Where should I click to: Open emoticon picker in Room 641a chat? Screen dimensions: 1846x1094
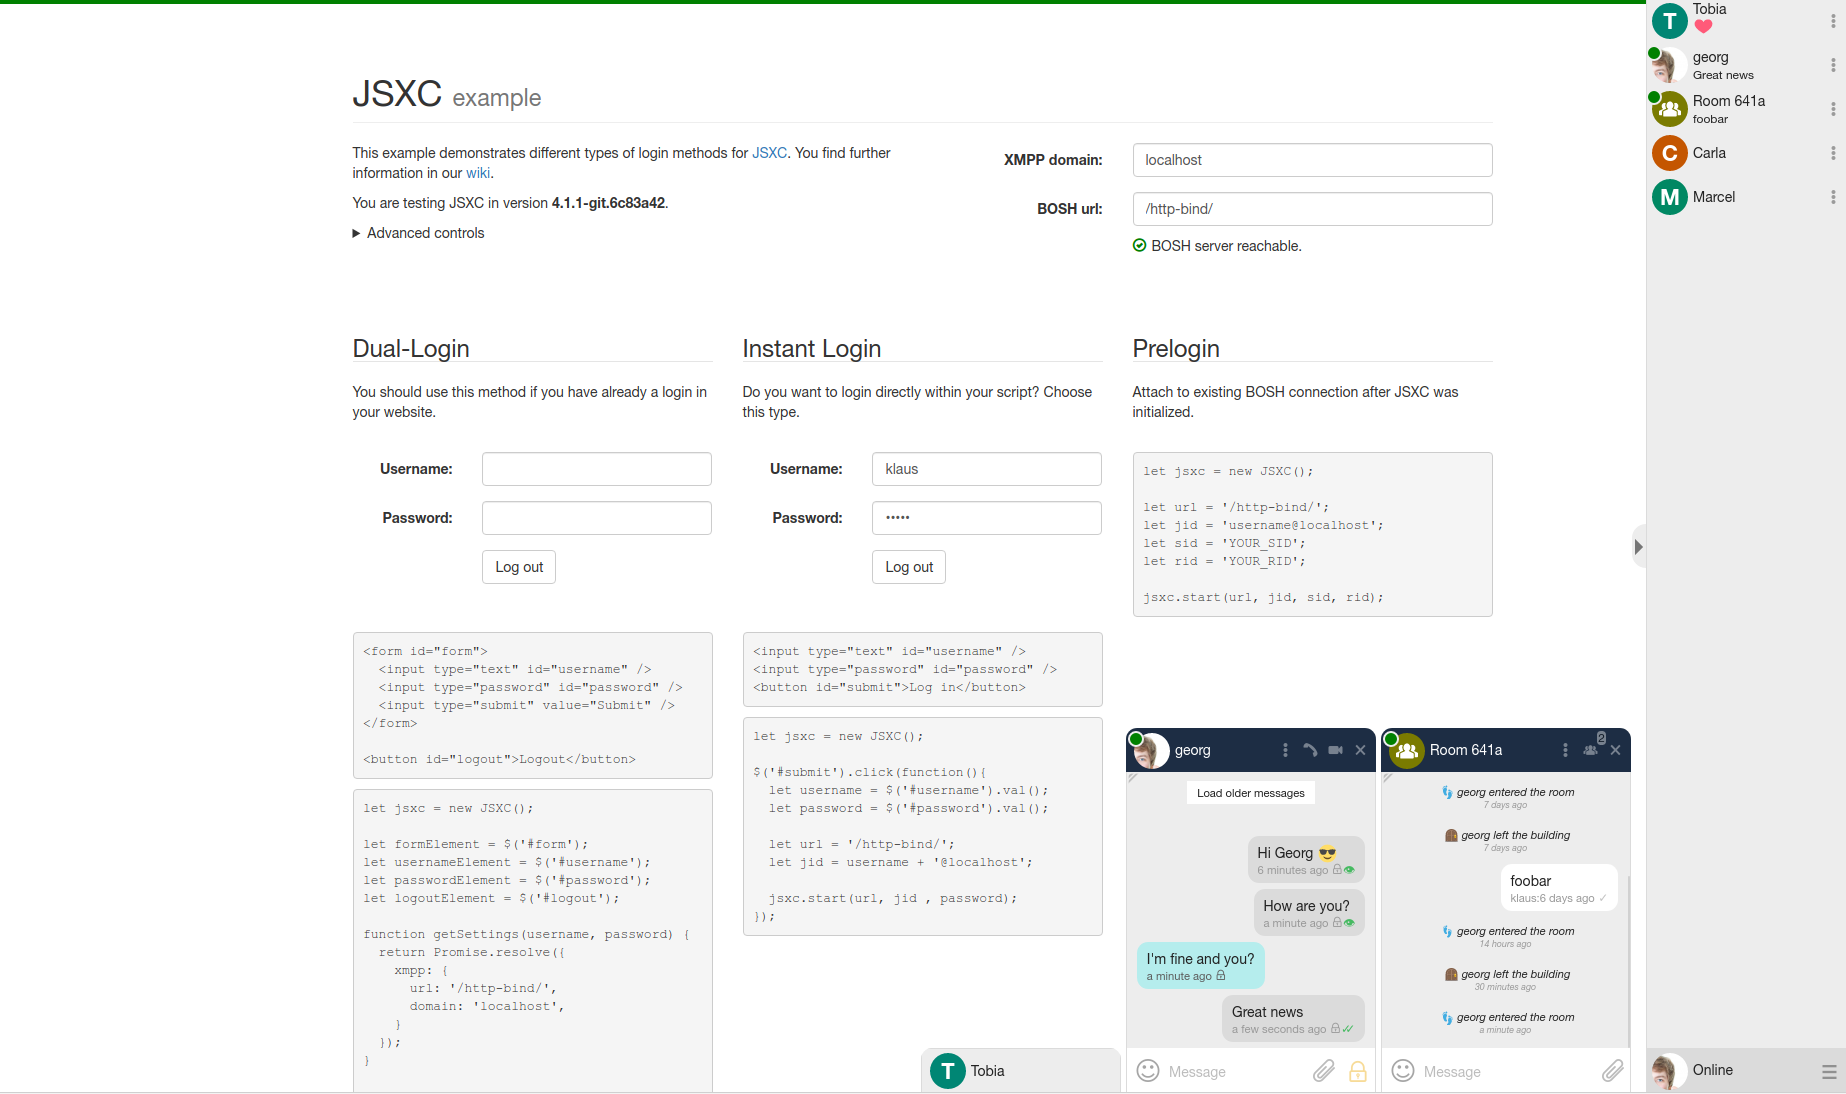[1403, 1071]
